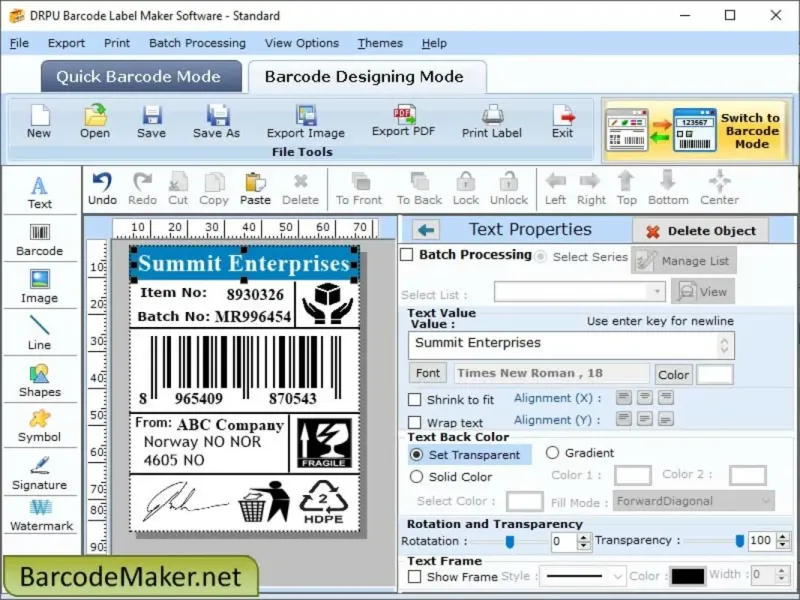Select the Signature tool
Image resolution: width=800 pixels, height=600 pixels.
39,473
